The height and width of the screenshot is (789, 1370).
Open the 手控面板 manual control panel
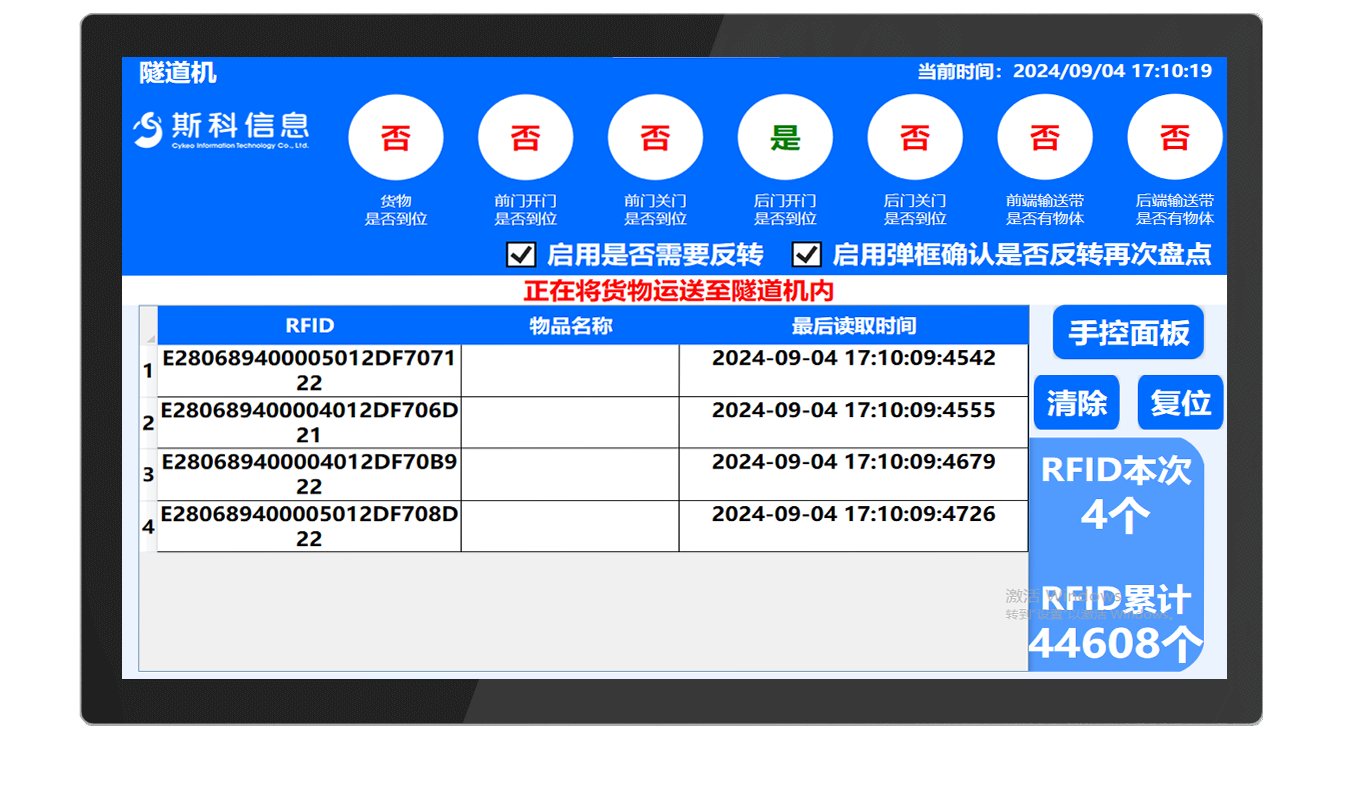pos(1128,332)
